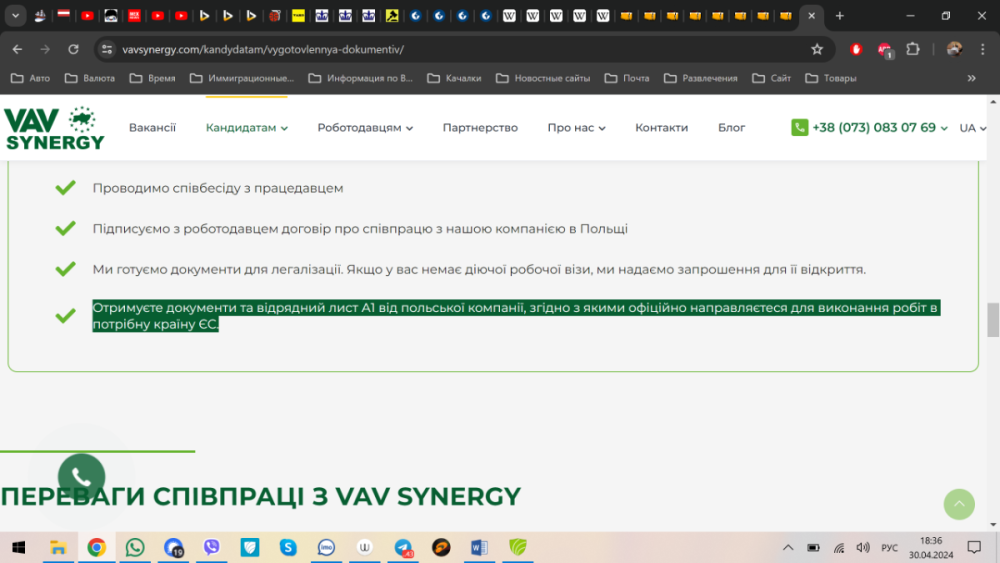
Task: Open the browser Extensions puzzle icon
Action: (912, 49)
